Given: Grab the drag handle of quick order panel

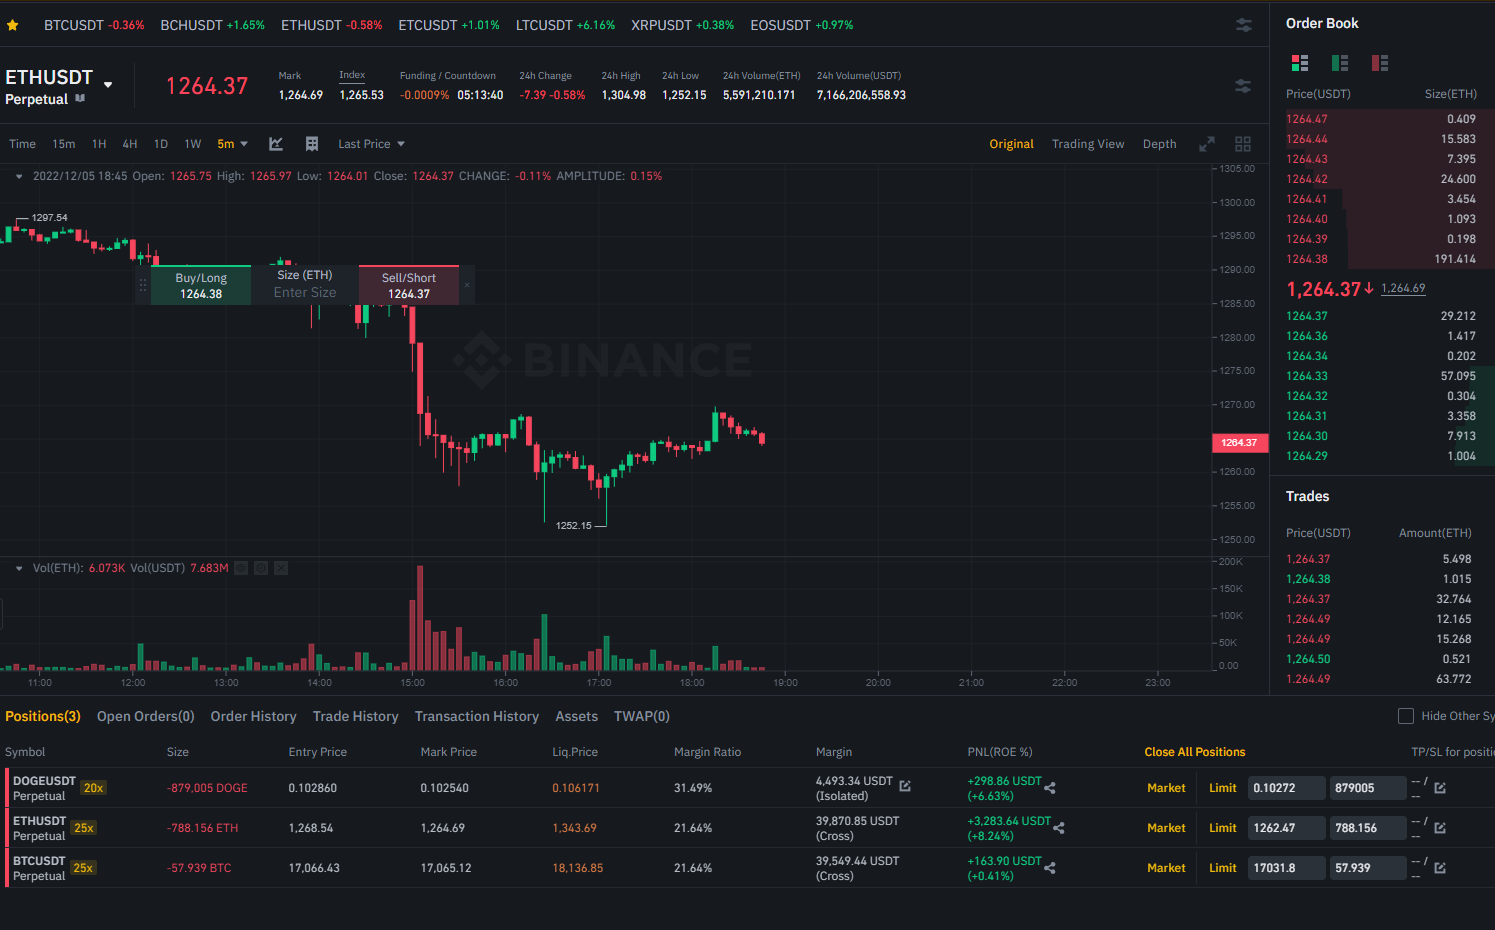Looking at the screenshot, I should pyautogui.click(x=143, y=285).
